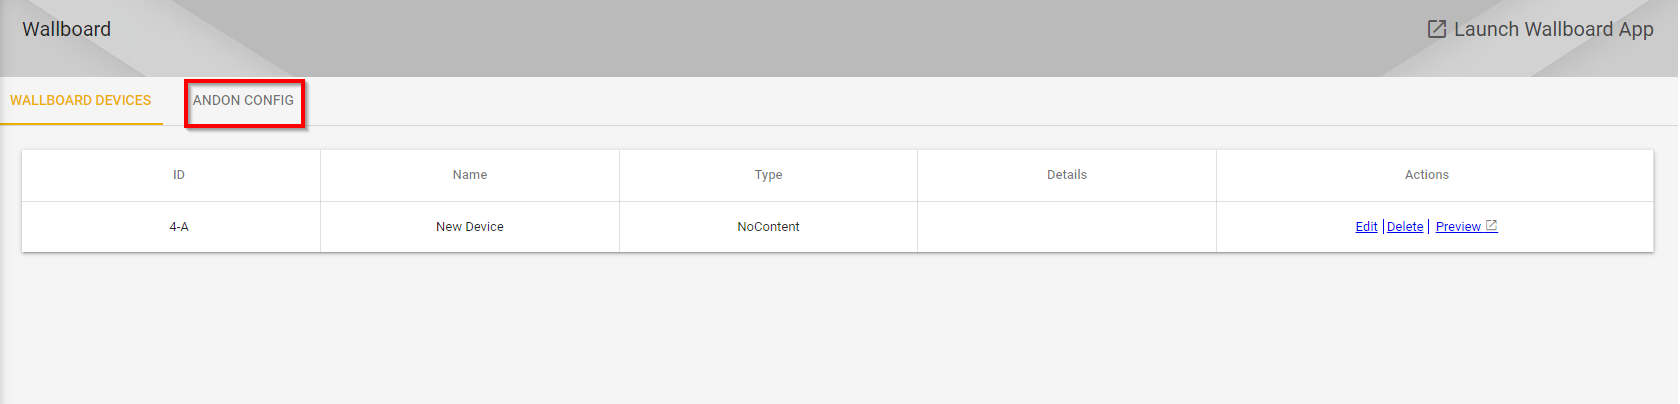Click the Name column header
This screenshot has height=404, width=1680.
tap(470, 175)
